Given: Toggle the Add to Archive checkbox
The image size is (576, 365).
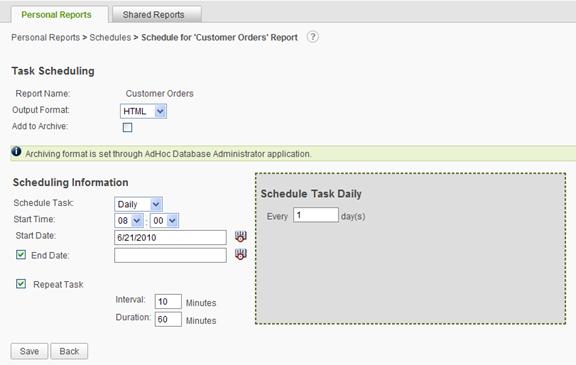Looking at the screenshot, I should coord(127,127).
